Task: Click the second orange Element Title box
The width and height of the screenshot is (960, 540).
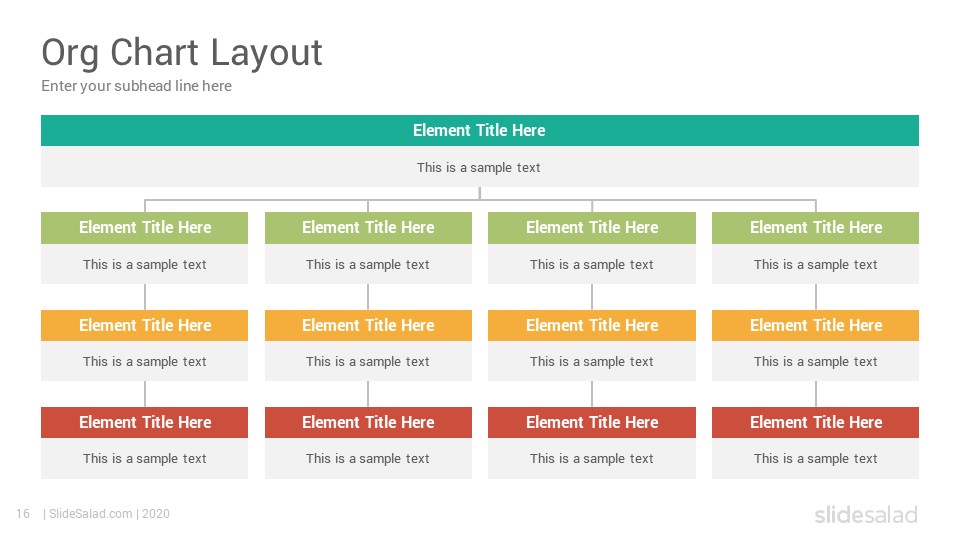Action: [x=368, y=325]
